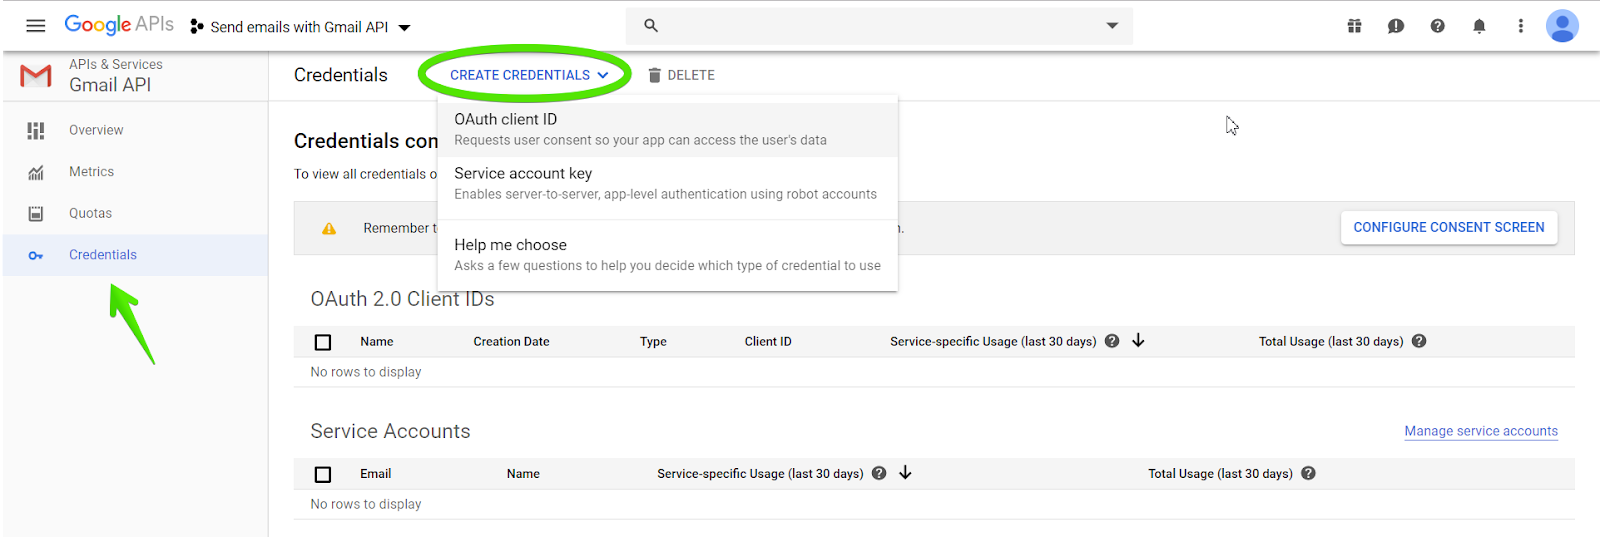Click the Google APIs logo
This screenshot has width=1600, height=537.
coord(119,25)
